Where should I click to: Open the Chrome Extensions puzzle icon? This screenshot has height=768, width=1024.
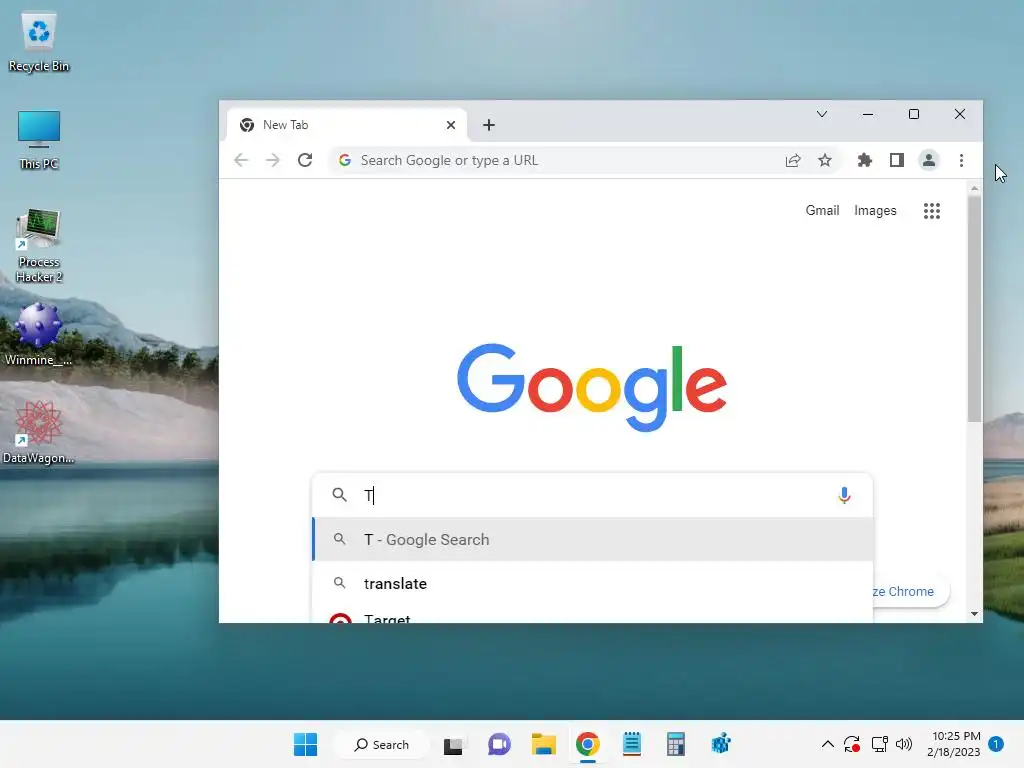coord(865,160)
